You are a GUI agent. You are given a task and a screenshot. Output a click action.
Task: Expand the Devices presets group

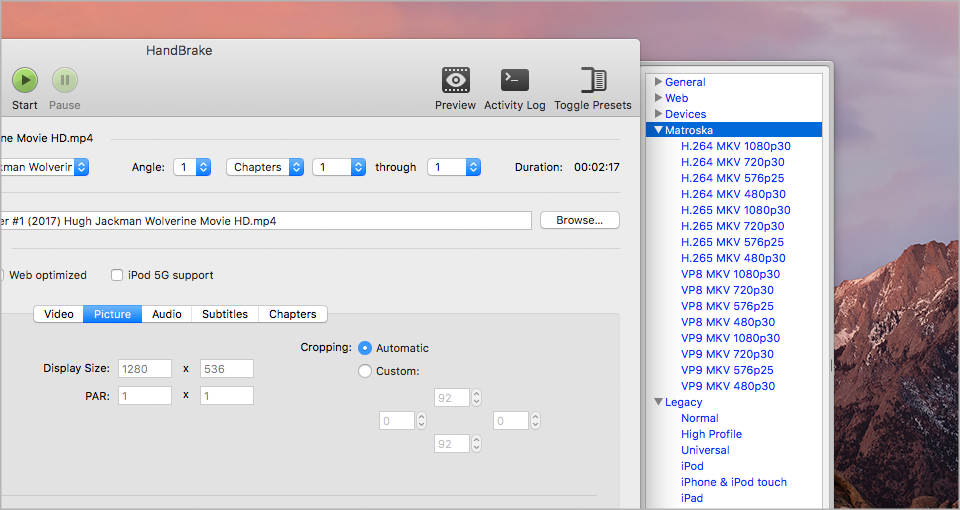click(659, 113)
